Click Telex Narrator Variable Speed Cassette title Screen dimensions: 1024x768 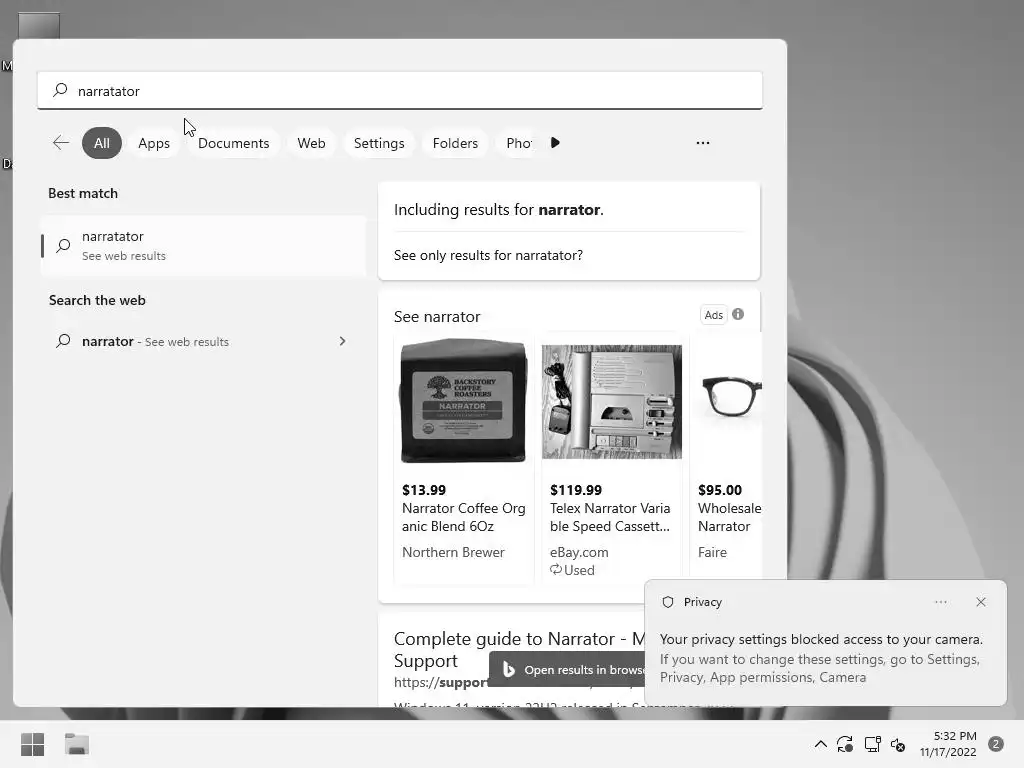(x=610, y=517)
